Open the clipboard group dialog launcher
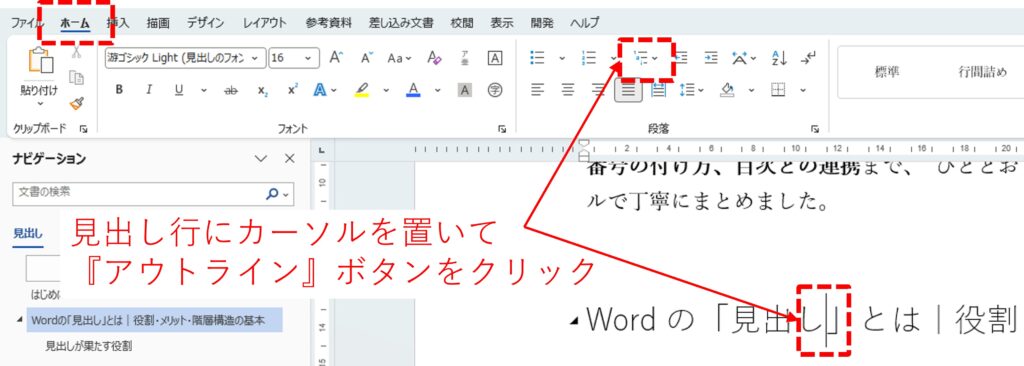This screenshot has height=366, width=1024. [84, 129]
